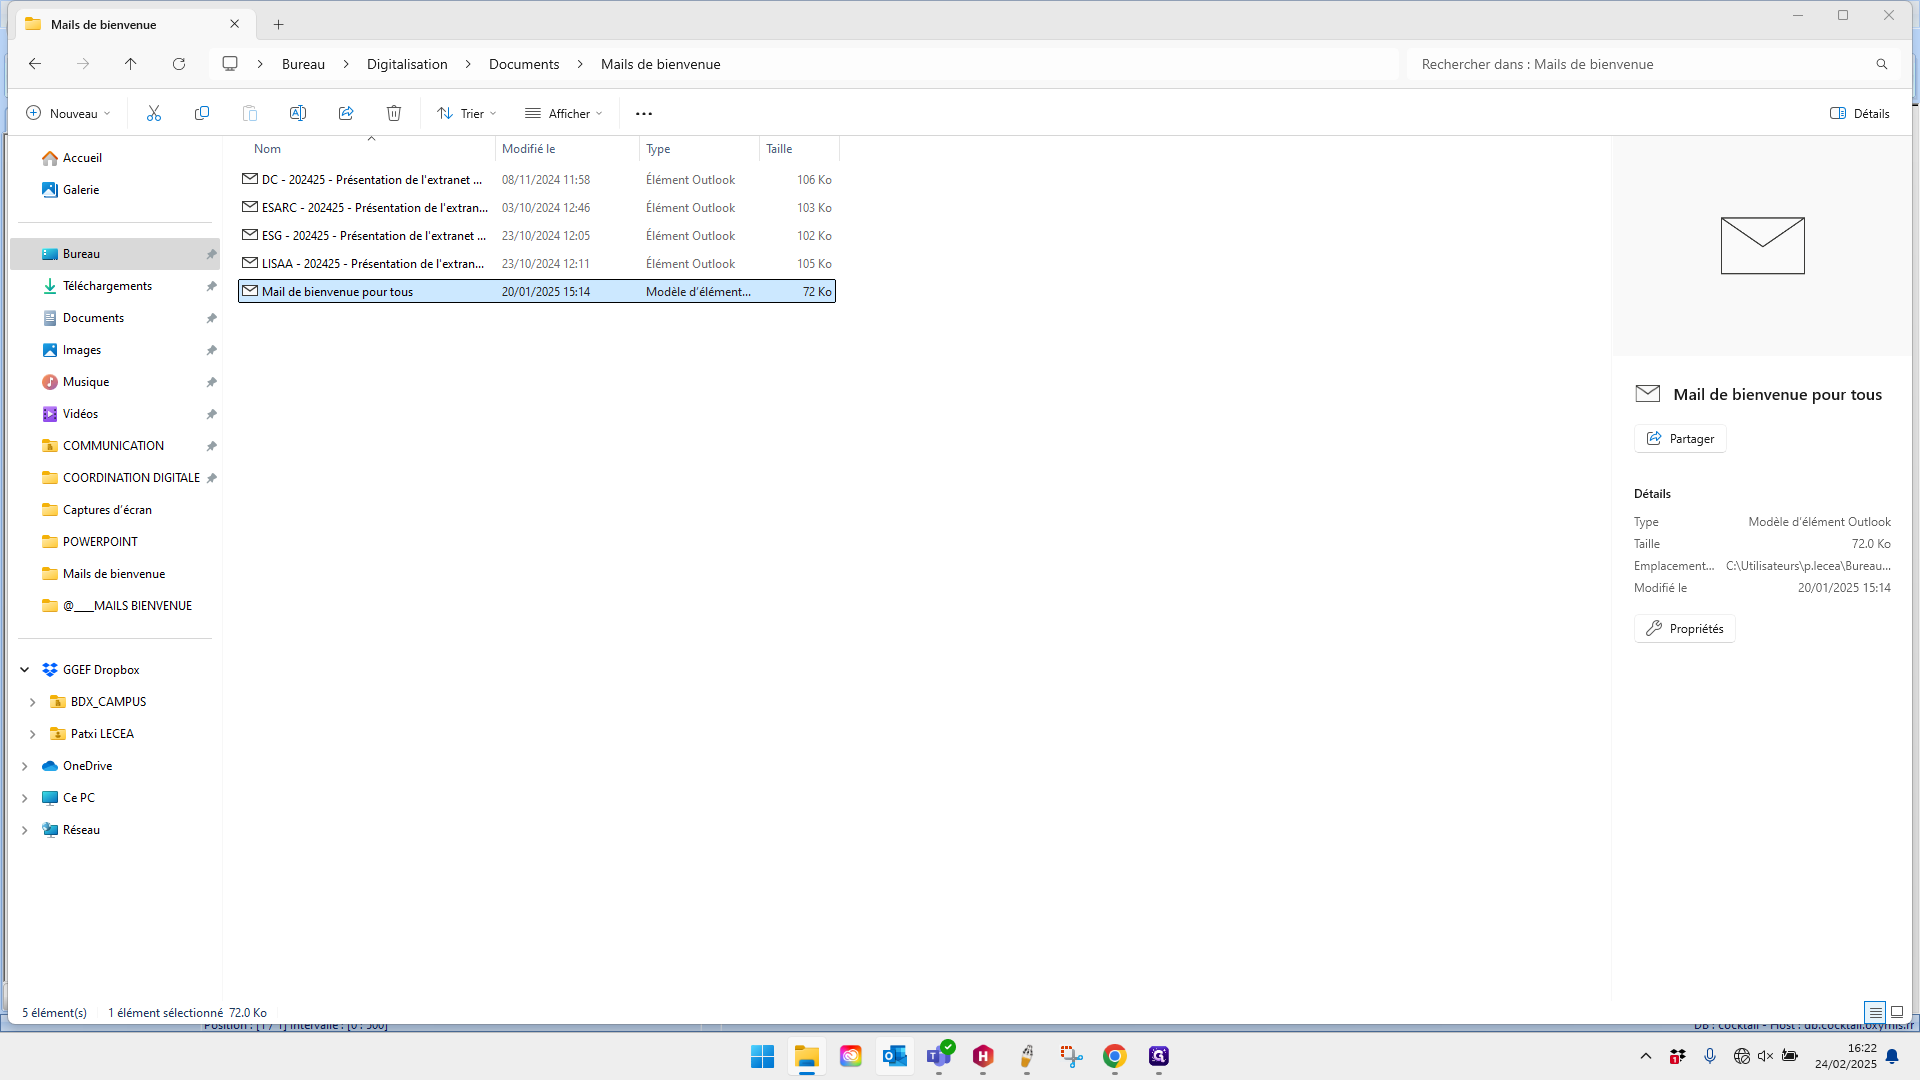This screenshot has width=1920, height=1080.
Task: Click Bureau in the breadcrumb path
Action: pos(303,64)
